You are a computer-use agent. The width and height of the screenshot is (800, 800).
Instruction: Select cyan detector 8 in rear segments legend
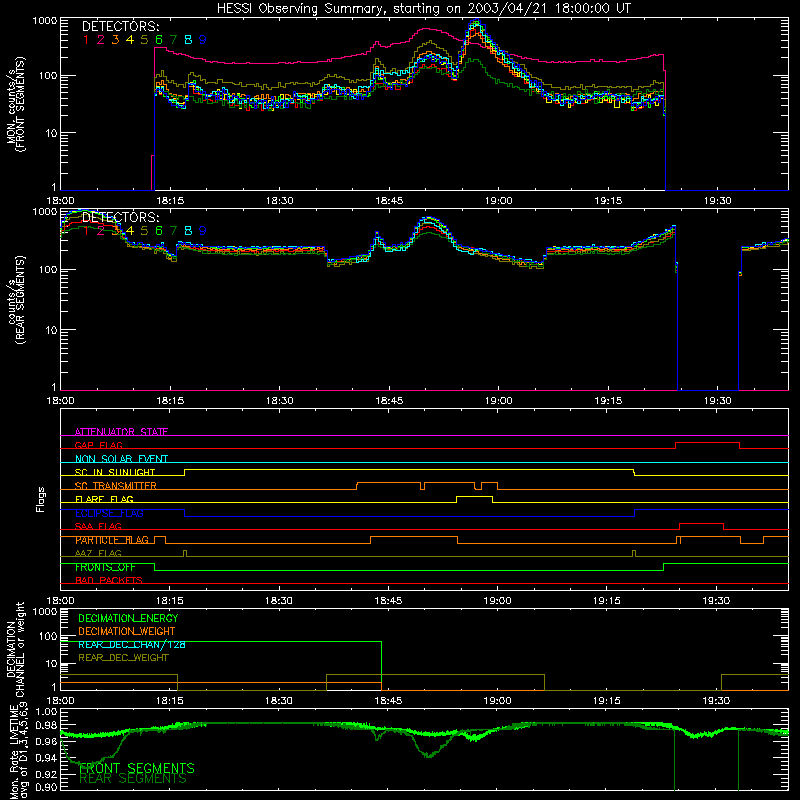(x=188, y=231)
